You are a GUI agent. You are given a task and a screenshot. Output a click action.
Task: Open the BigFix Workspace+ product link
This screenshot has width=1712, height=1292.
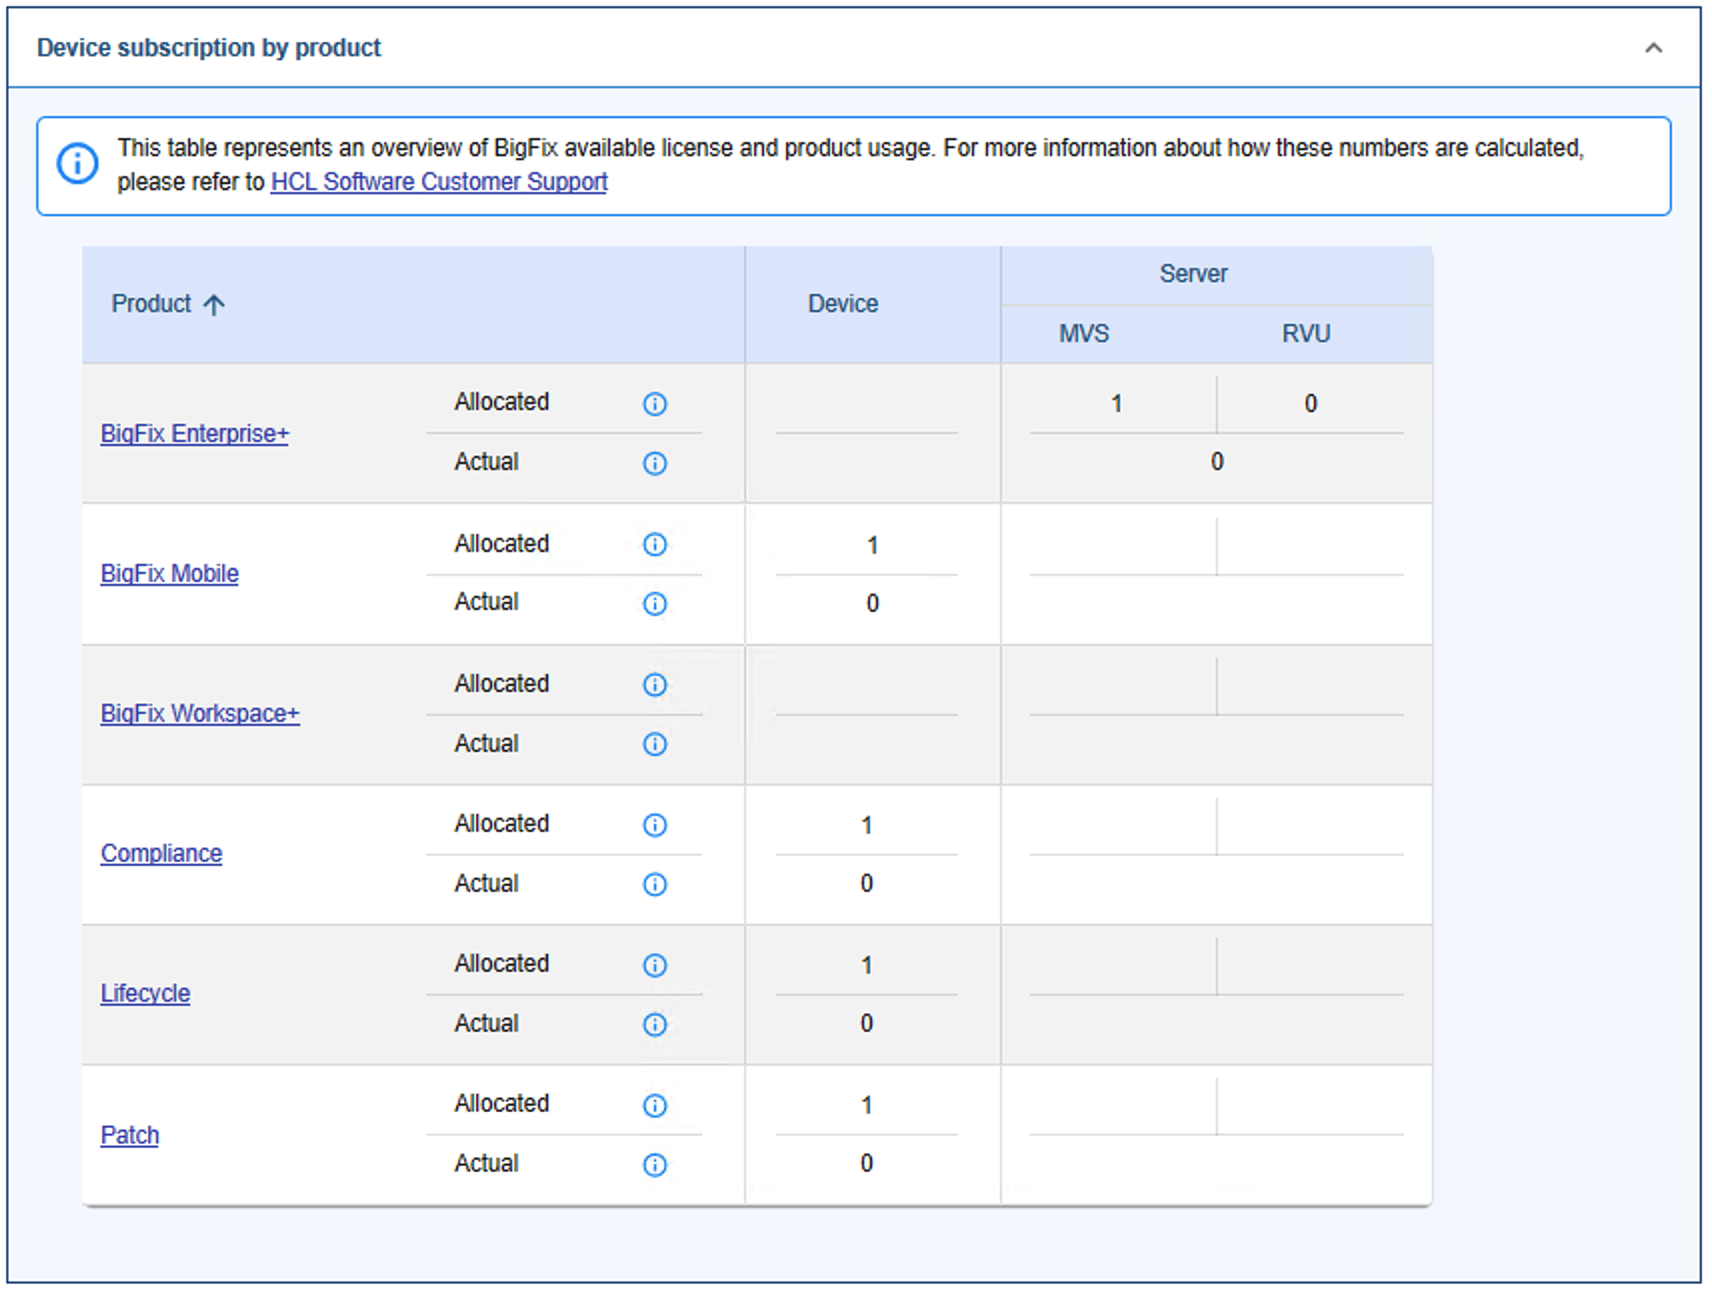200,714
